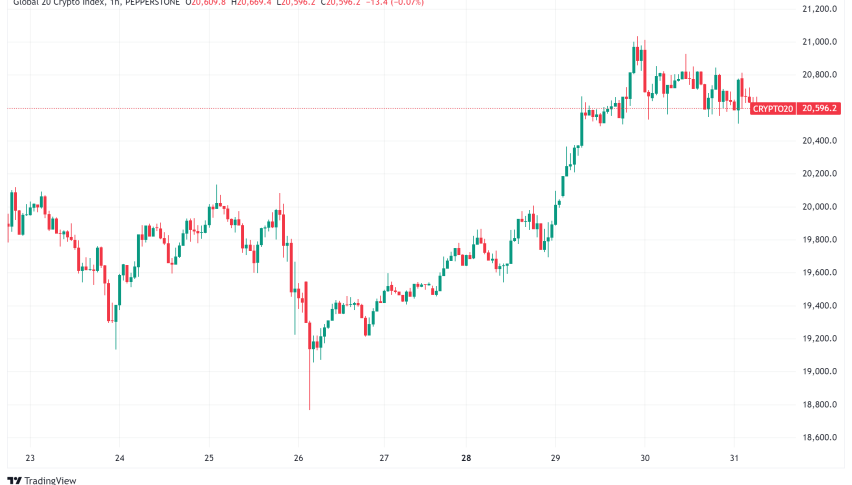The image size is (852, 485).
Task: Click date label 26 on time axis
Action: pos(298,459)
